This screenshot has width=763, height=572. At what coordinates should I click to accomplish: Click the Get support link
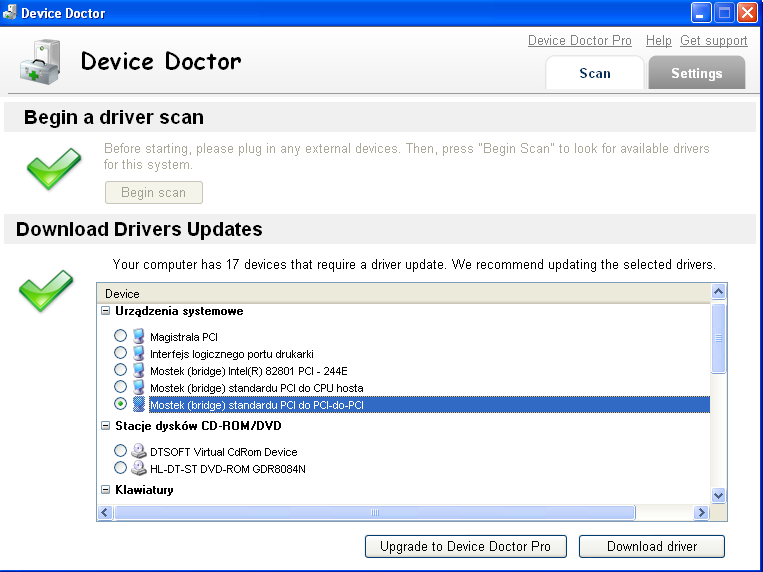click(x=713, y=40)
